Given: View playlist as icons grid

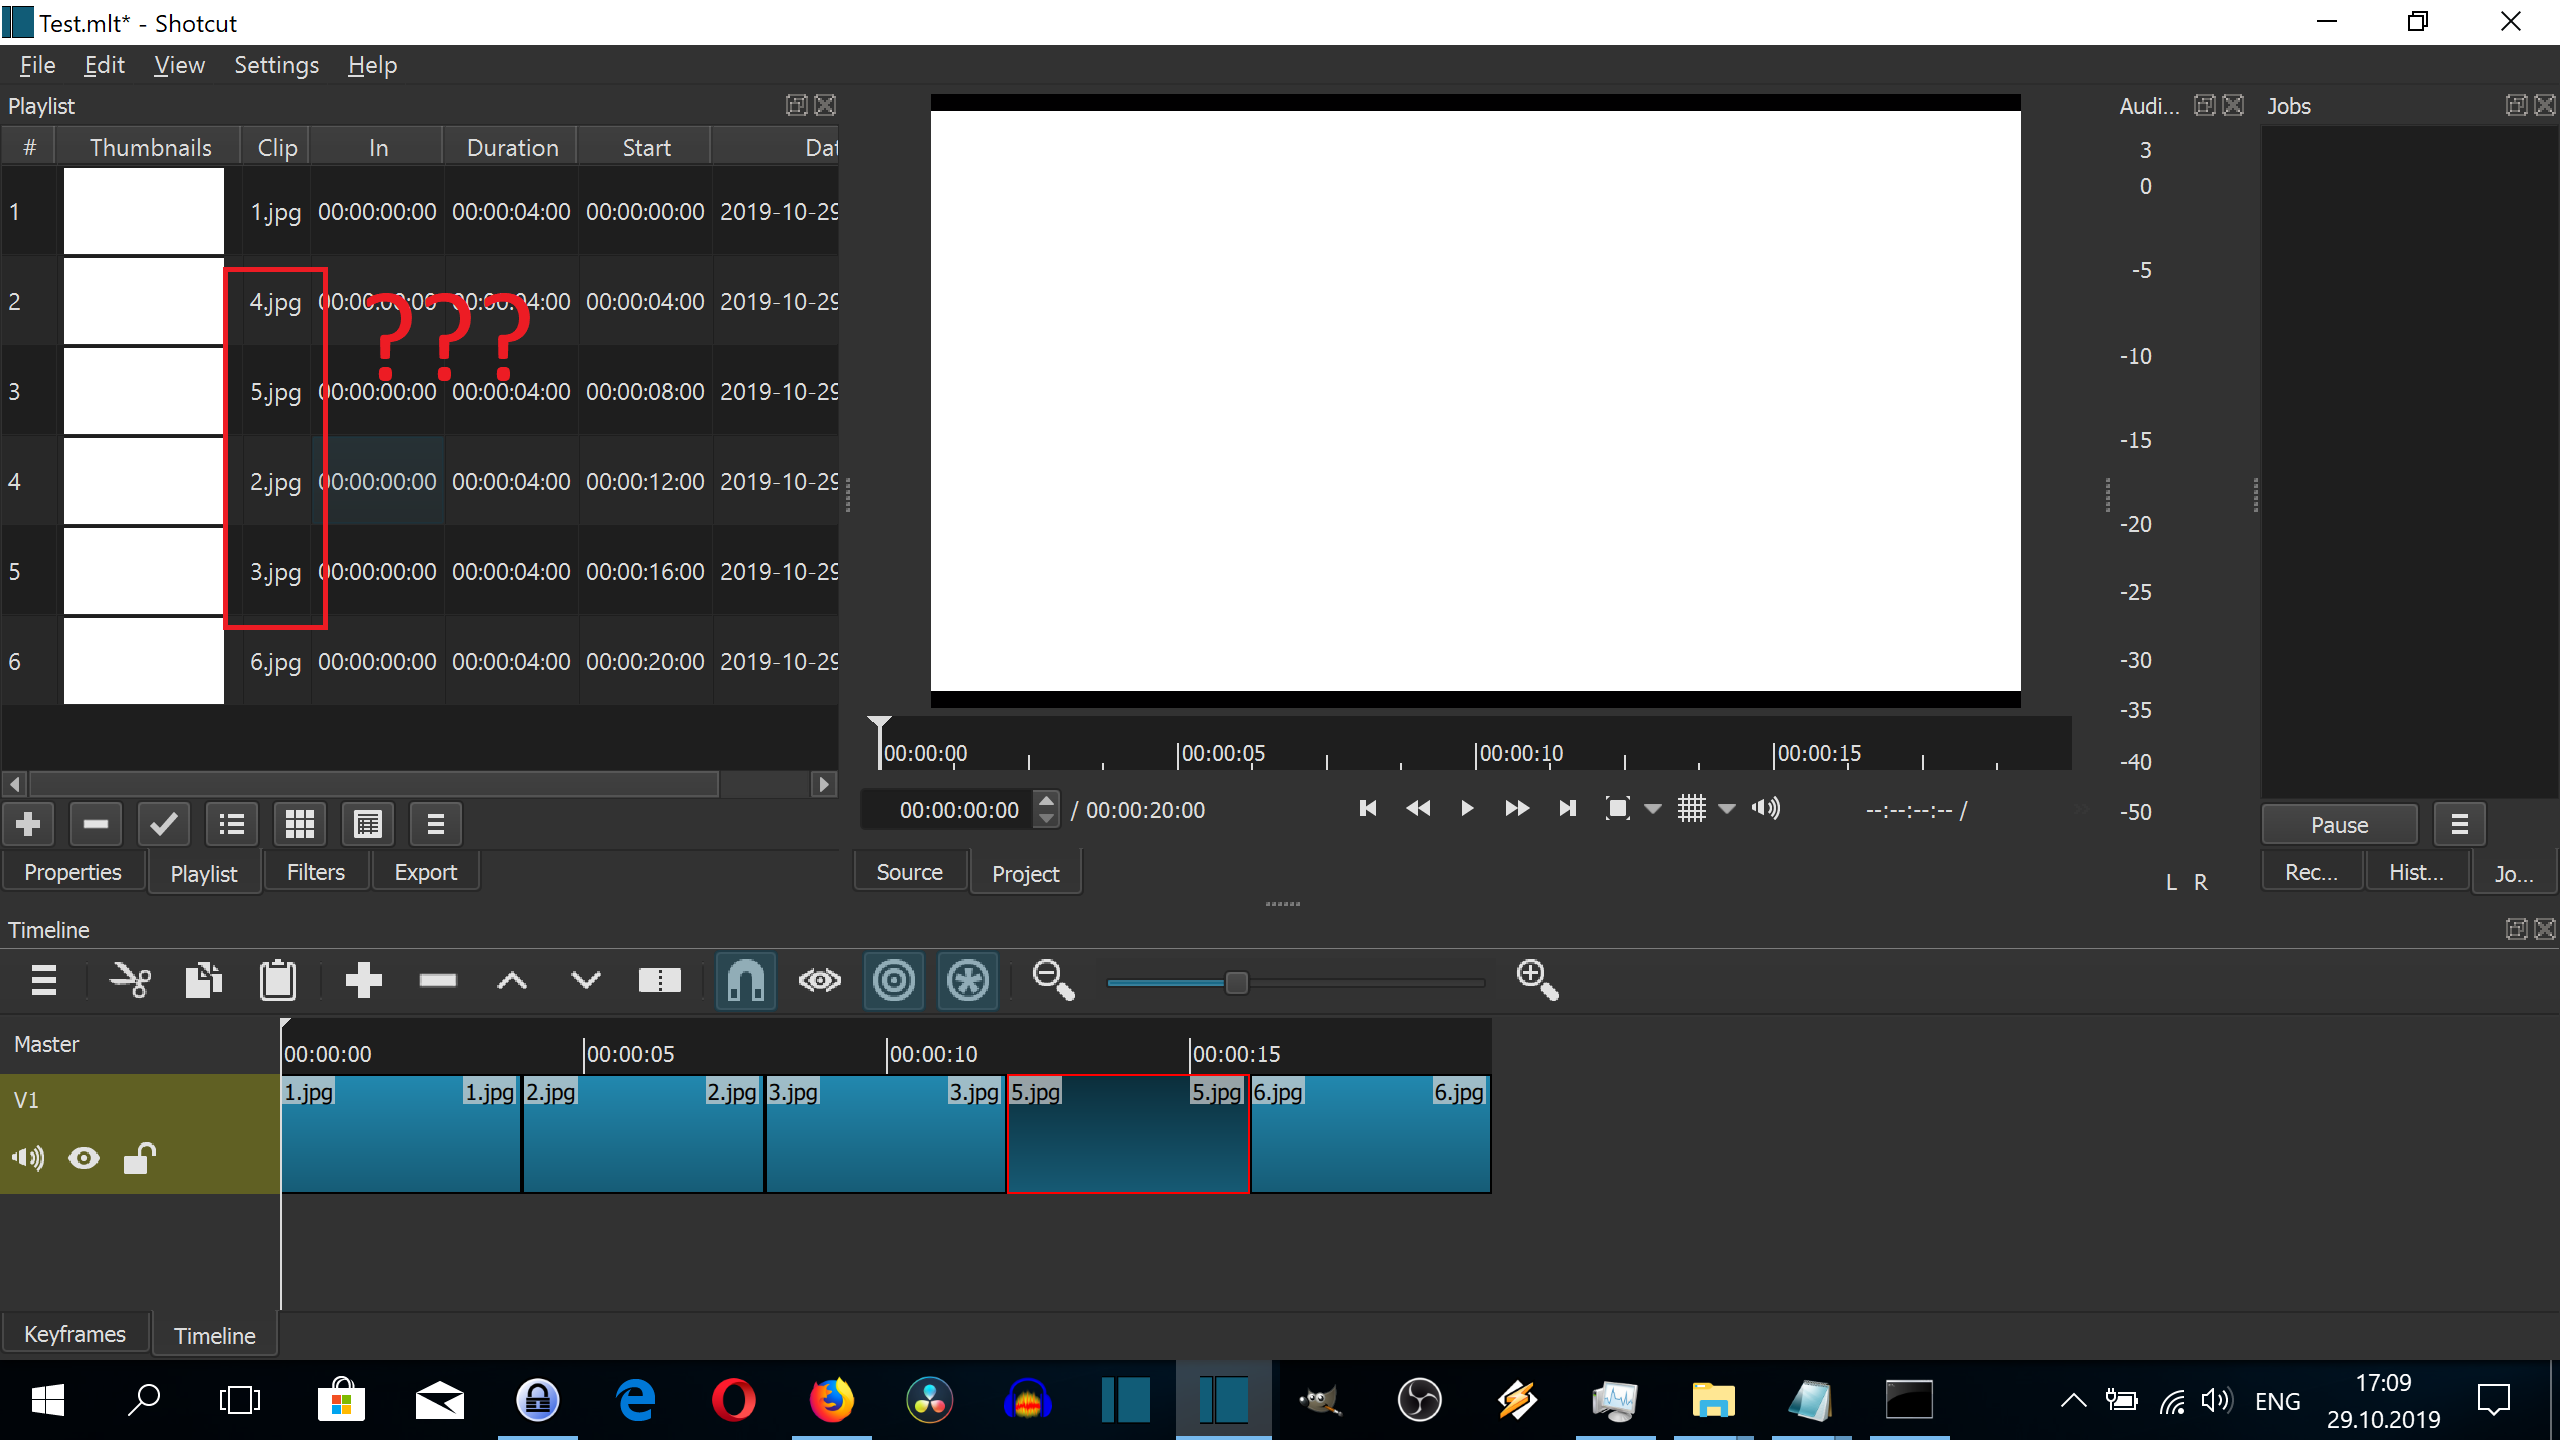Looking at the screenshot, I should pyautogui.click(x=299, y=825).
